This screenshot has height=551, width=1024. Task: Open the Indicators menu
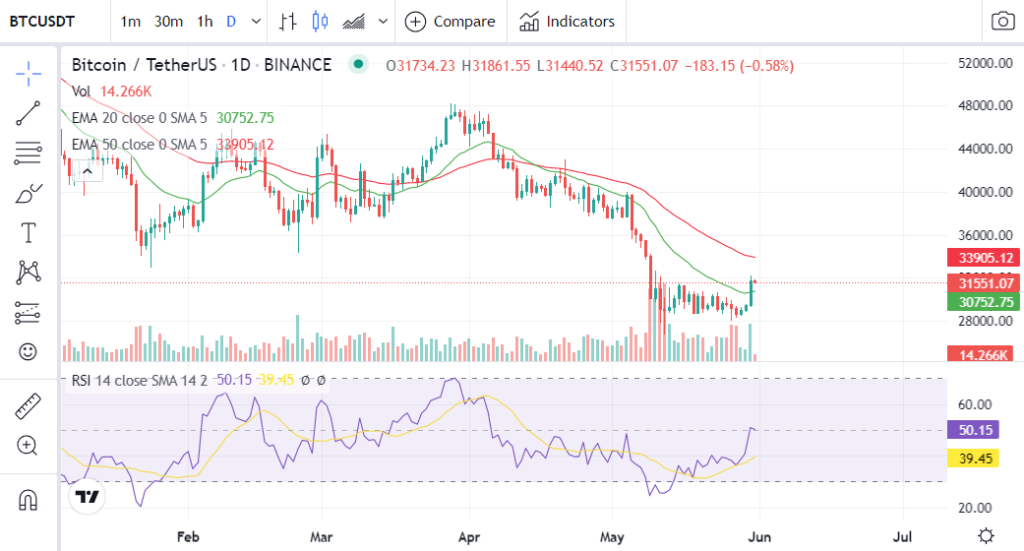(567, 22)
